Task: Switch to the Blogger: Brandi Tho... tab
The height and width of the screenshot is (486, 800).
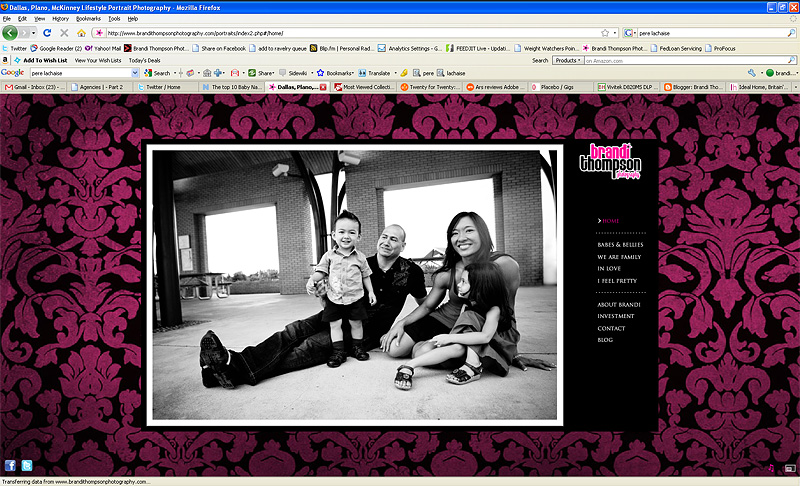Action: (693, 87)
